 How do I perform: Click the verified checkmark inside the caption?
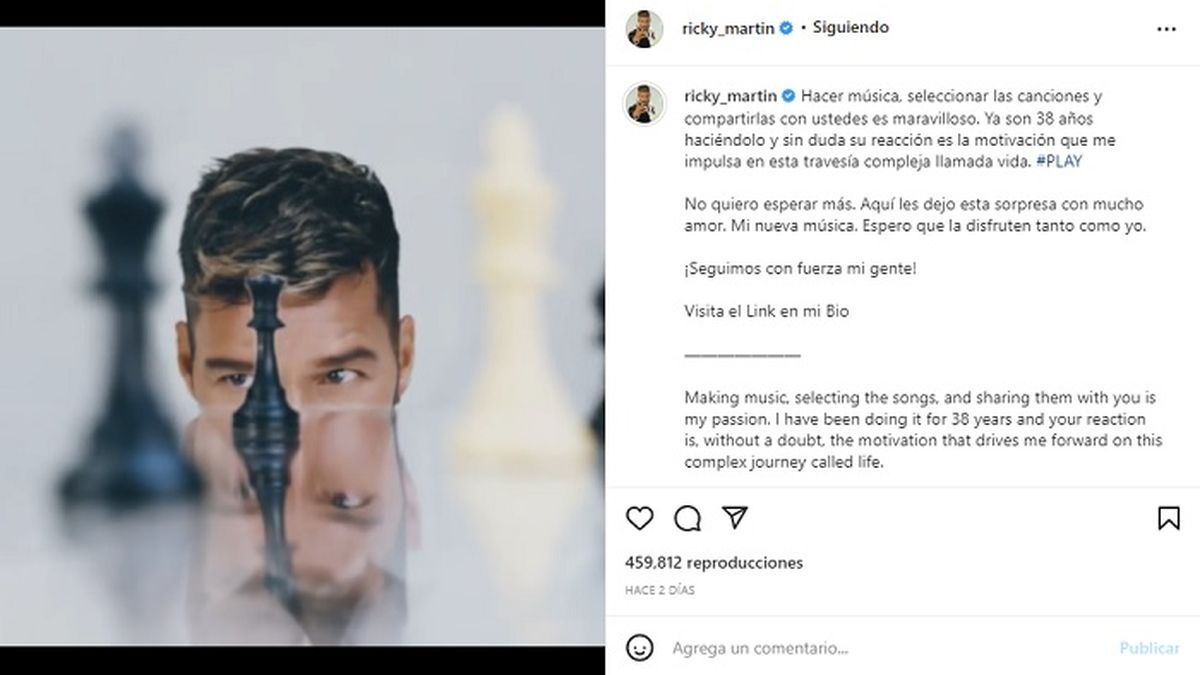click(790, 95)
